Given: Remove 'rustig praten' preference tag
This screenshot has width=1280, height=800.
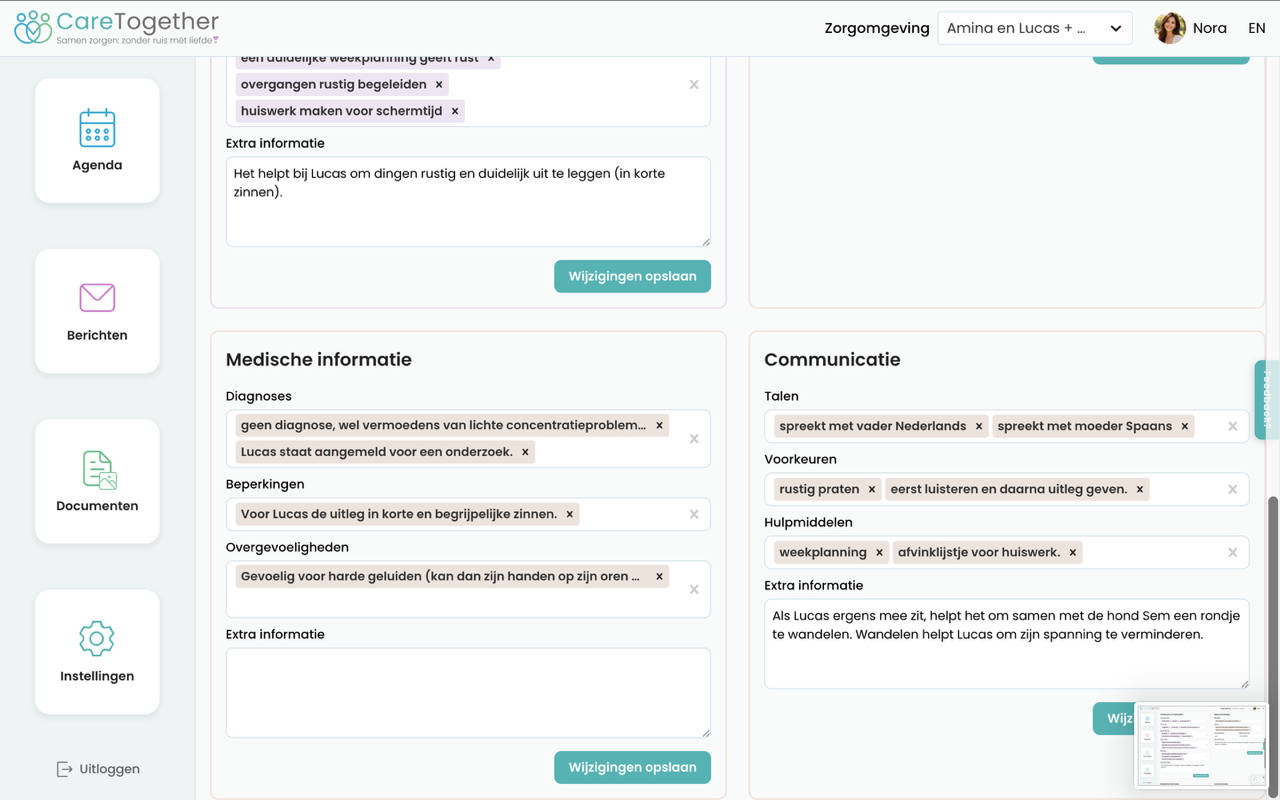Looking at the screenshot, I should (x=872, y=489).
